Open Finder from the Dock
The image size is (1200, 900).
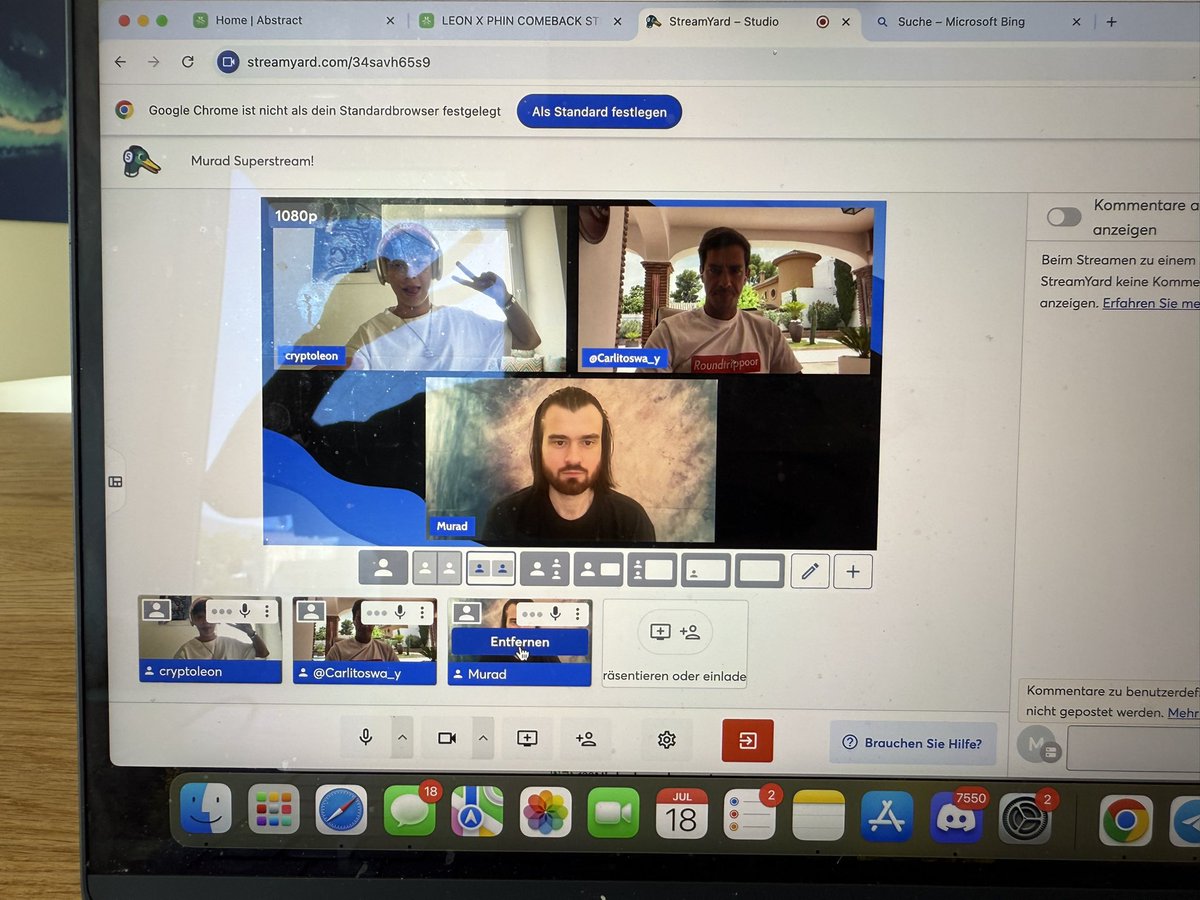coord(206,809)
